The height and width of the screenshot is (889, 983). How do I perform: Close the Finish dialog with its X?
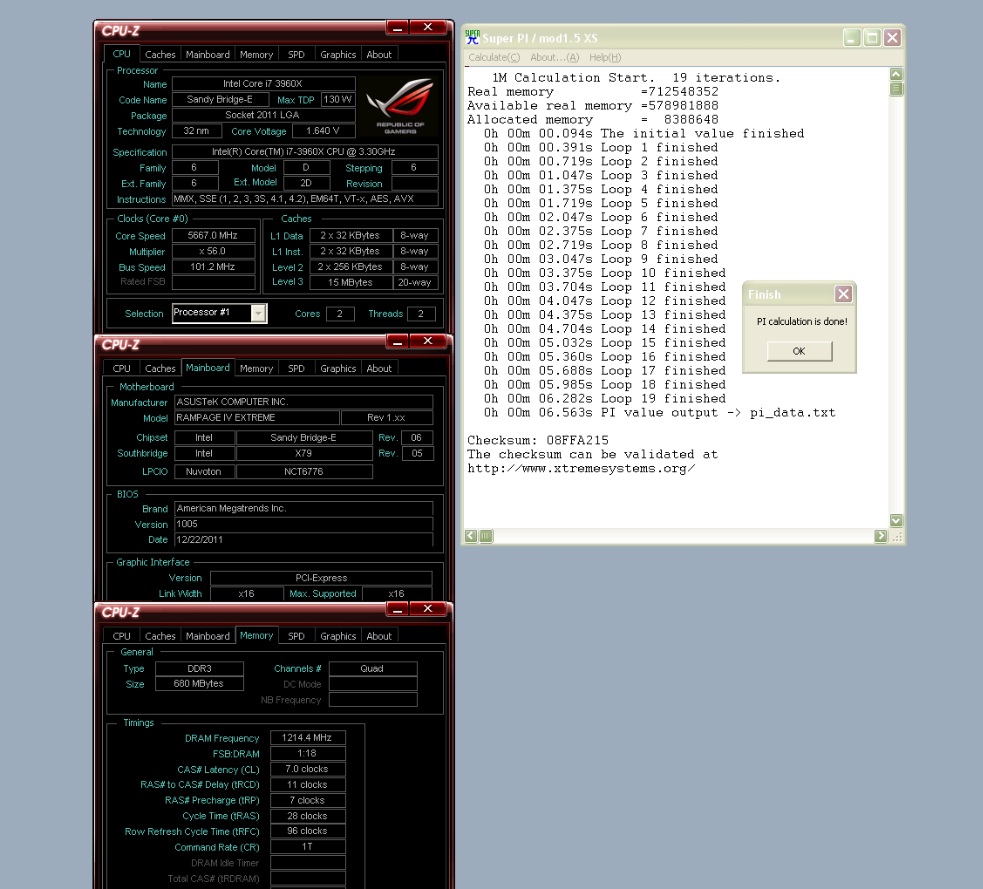pyautogui.click(x=843, y=294)
